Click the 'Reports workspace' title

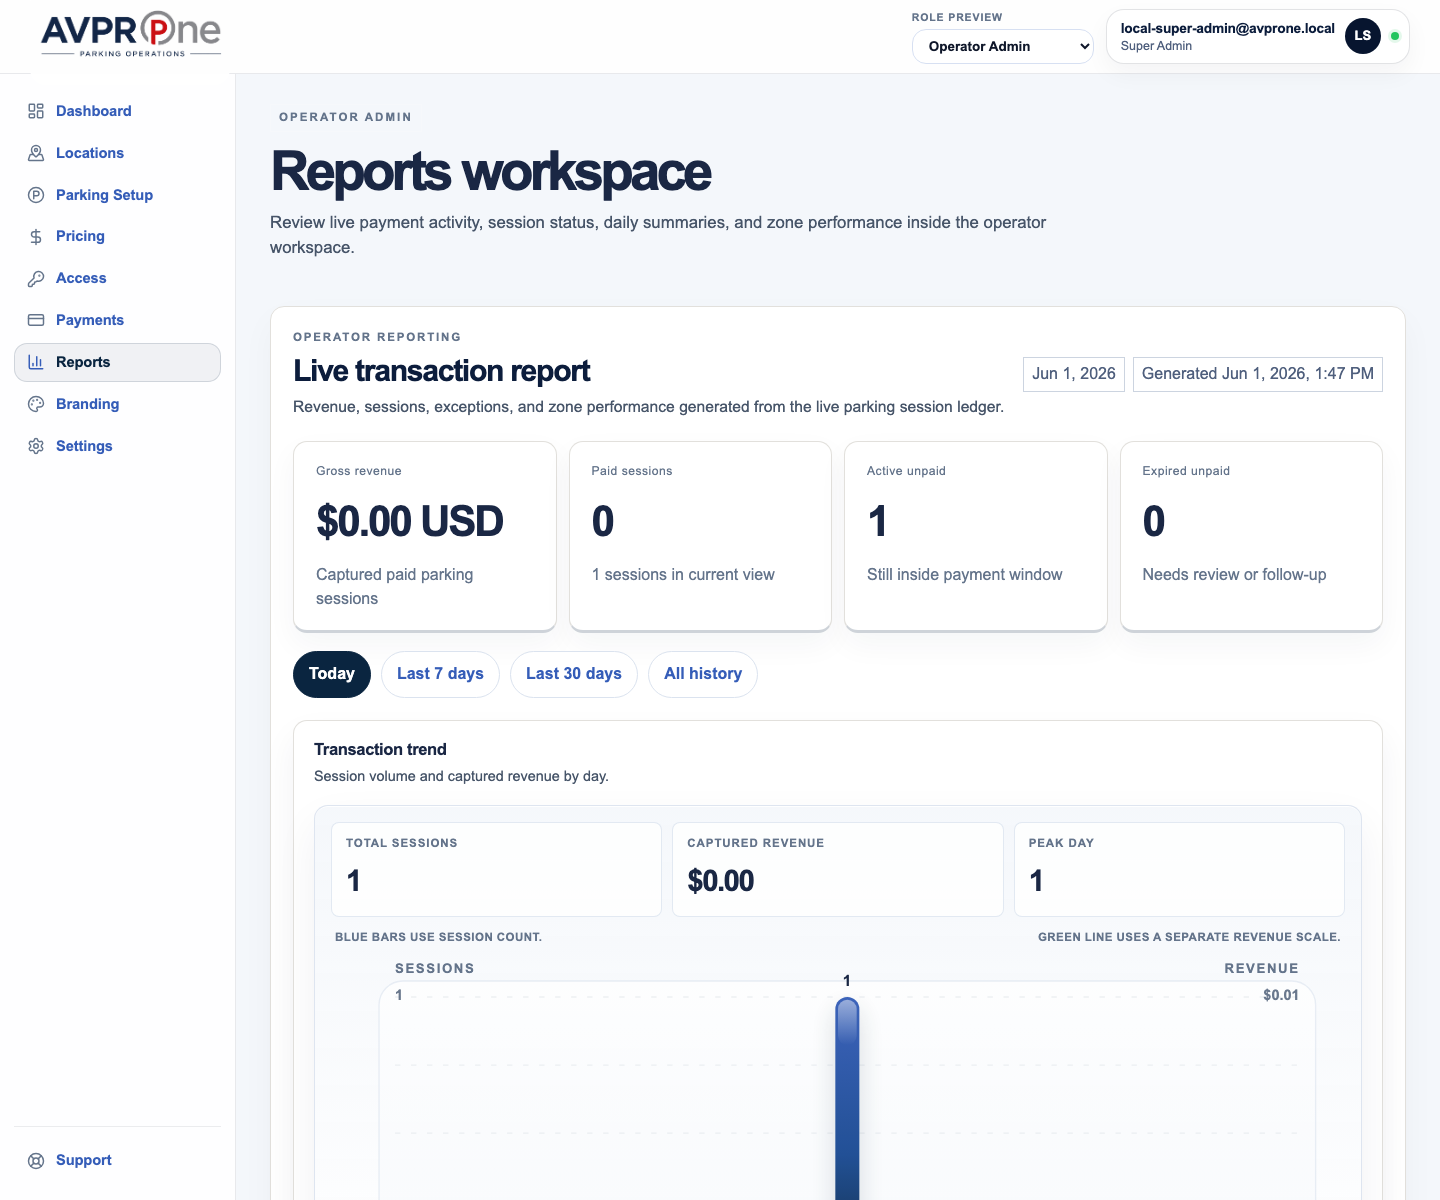(x=491, y=172)
